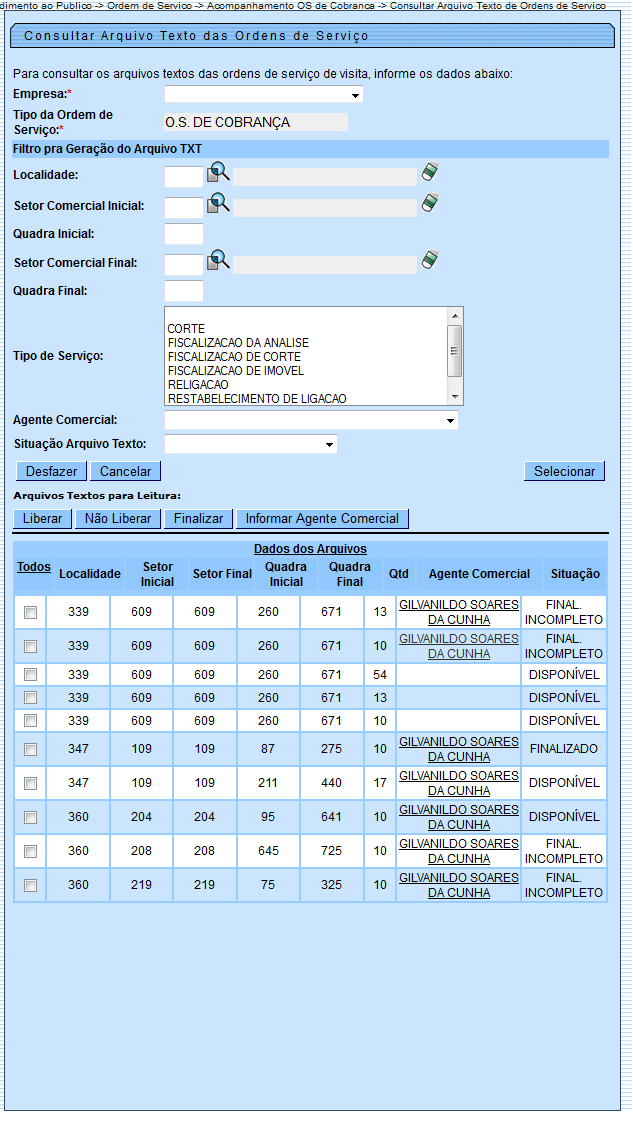
Task: Click the Todos link in table header
Action: 33,567
